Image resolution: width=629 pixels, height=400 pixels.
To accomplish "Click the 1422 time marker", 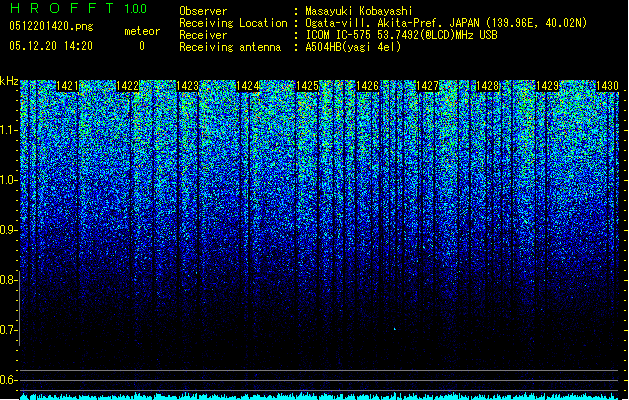I will [128, 86].
